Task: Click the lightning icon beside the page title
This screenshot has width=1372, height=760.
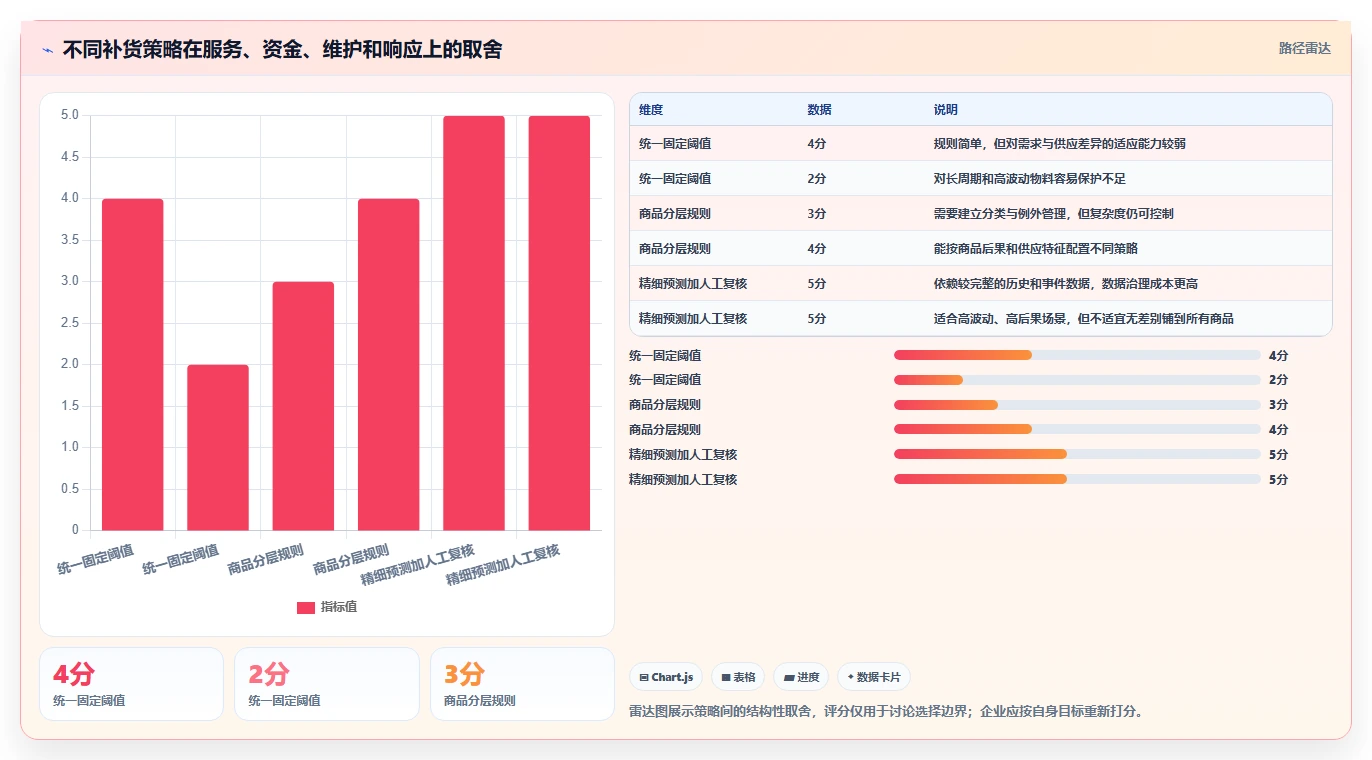Action: click(x=47, y=49)
